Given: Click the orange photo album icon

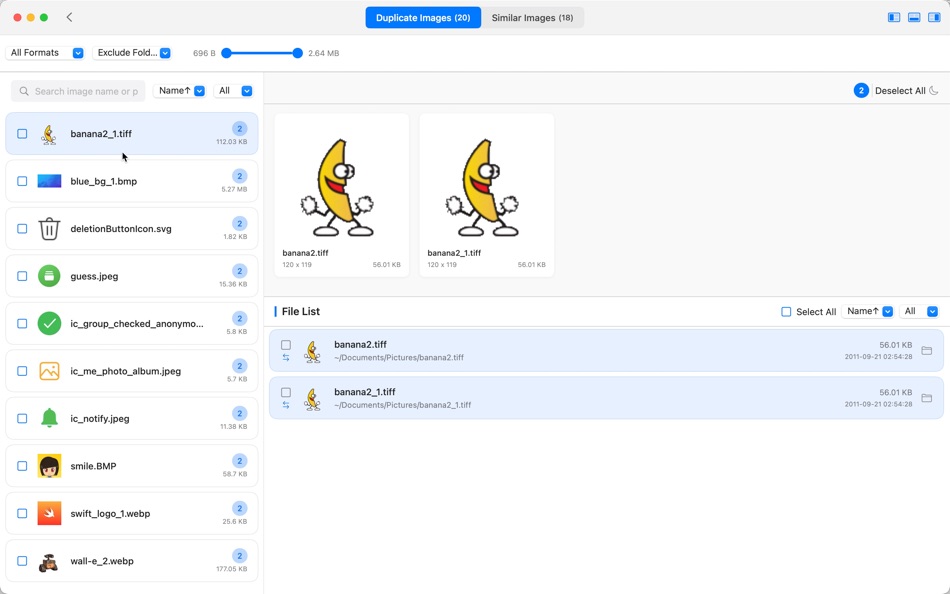Looking at the screenshot, I should coord(49,371).
